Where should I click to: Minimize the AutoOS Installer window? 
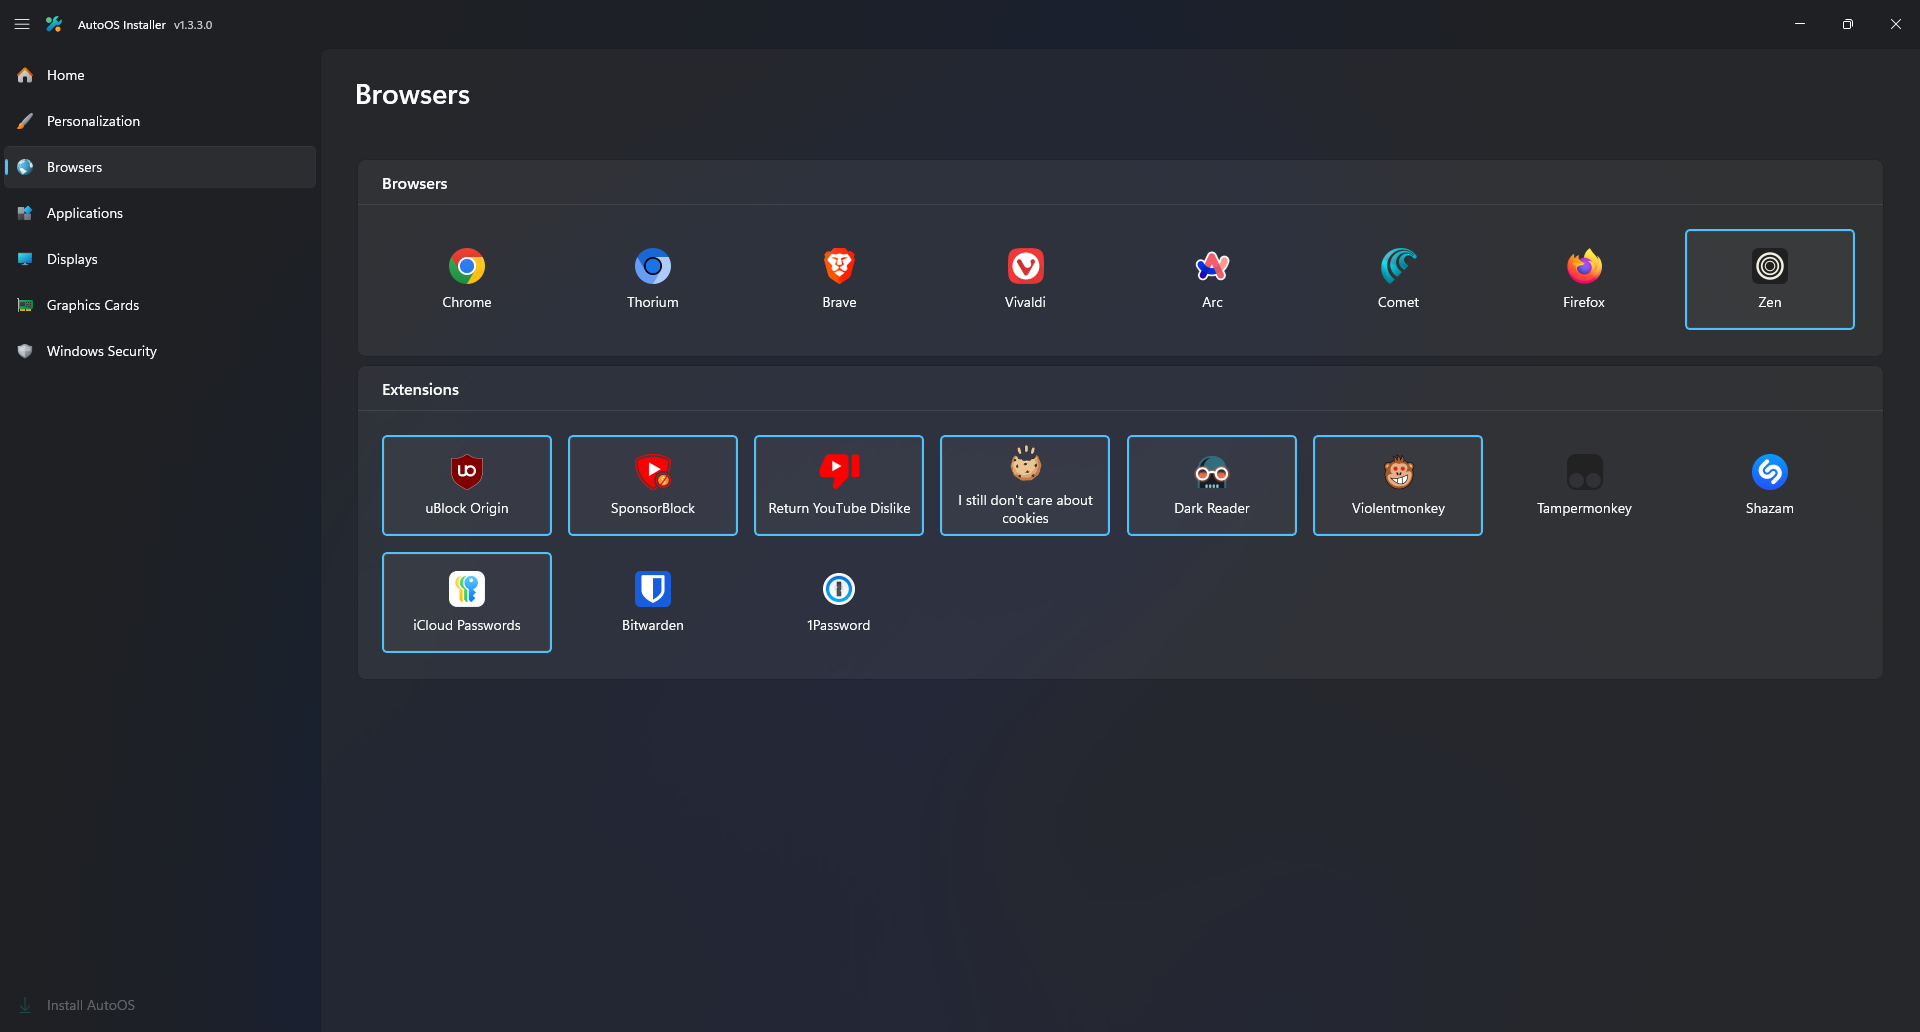pyautogui.click(x=1800, y=24)
